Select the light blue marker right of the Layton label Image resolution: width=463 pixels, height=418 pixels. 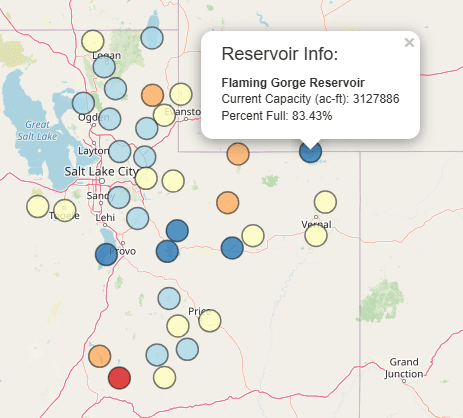coord(120,151)
